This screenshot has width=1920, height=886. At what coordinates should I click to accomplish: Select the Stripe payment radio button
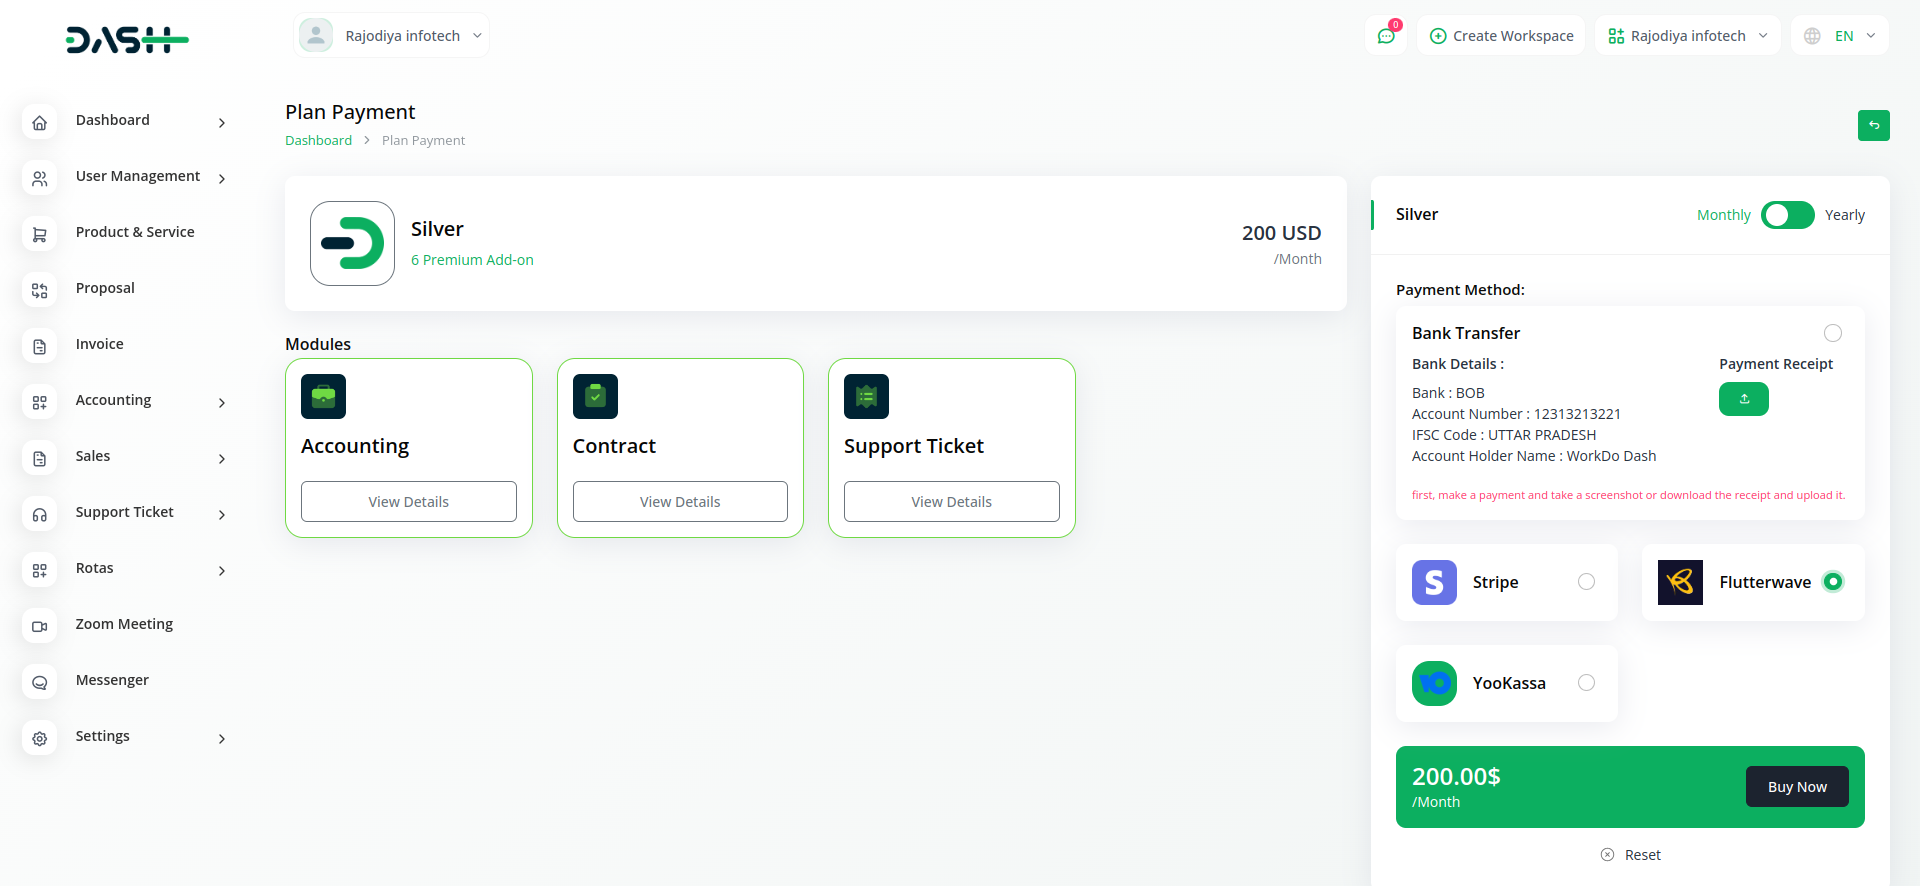[x=1586, y=582]
